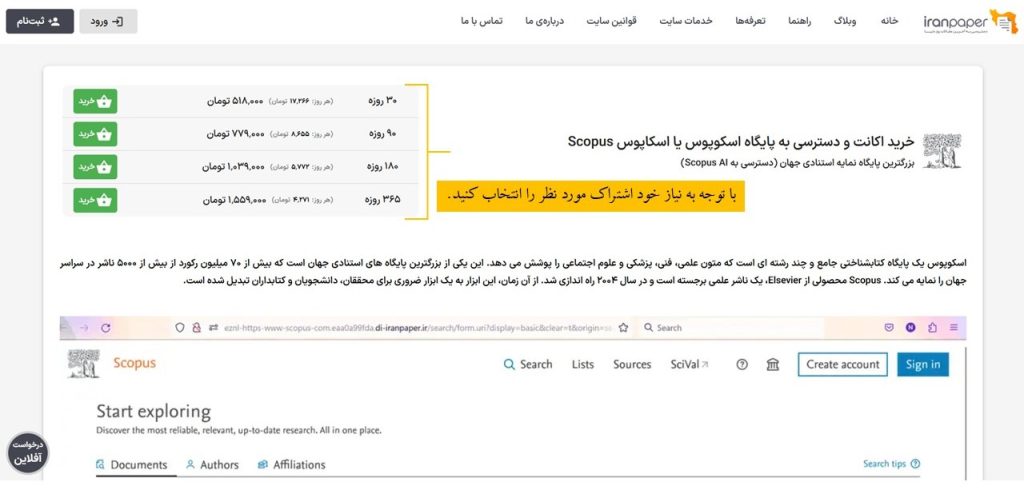This screenshot has width=1024, height=490.
Task: Open the خانه menu item
Action: [889, 21]
